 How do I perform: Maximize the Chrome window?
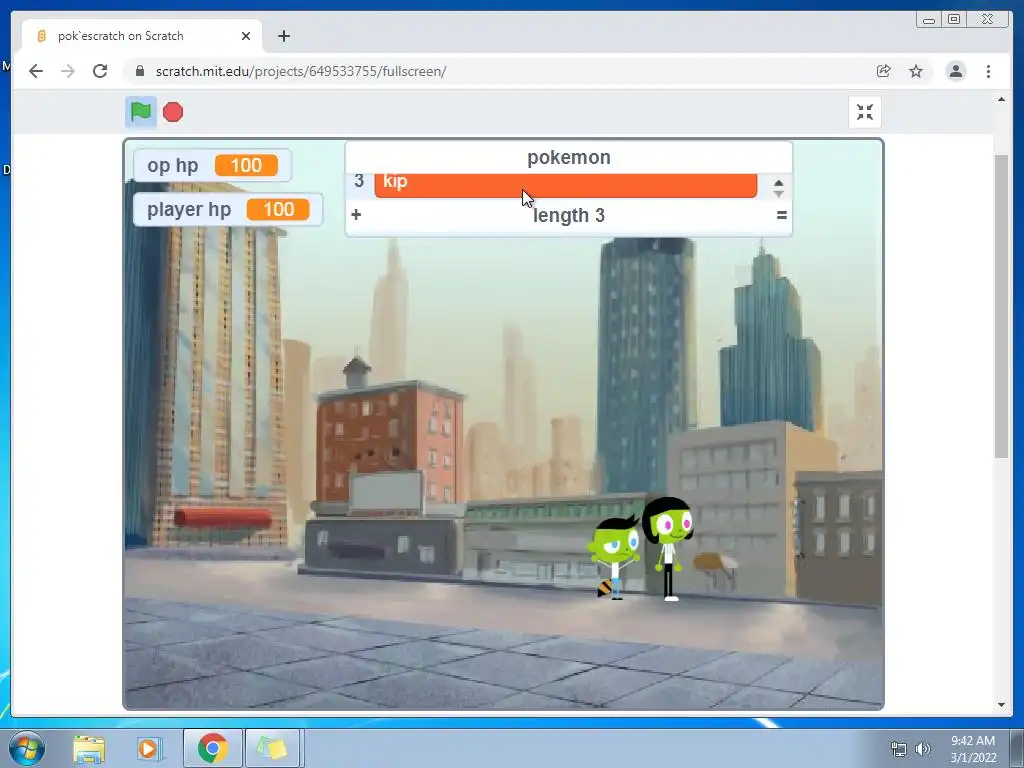[953, 20]
